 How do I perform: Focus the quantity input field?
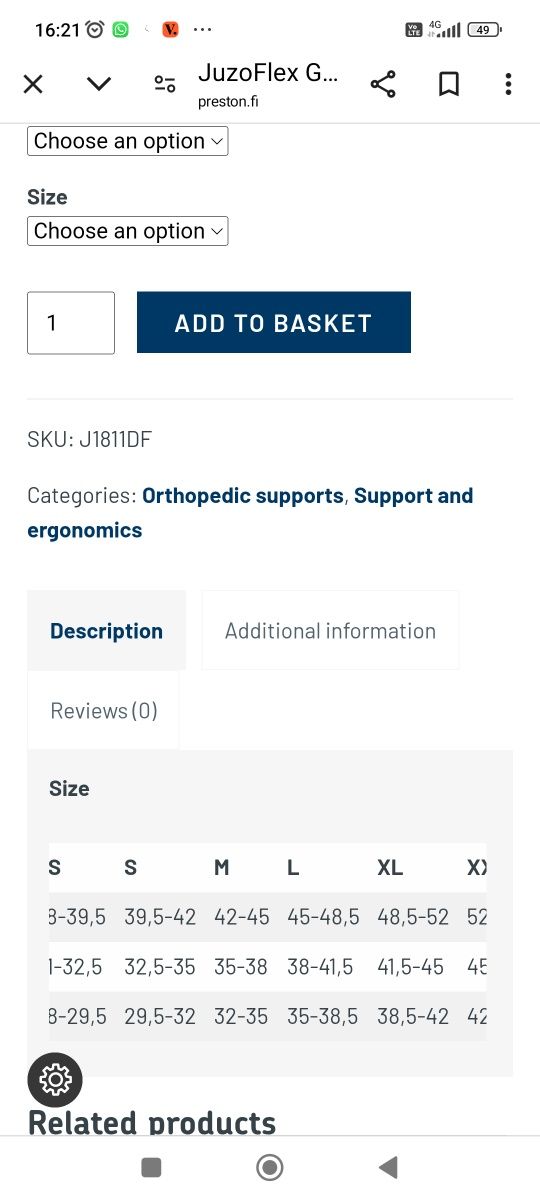tap(71, 323)
